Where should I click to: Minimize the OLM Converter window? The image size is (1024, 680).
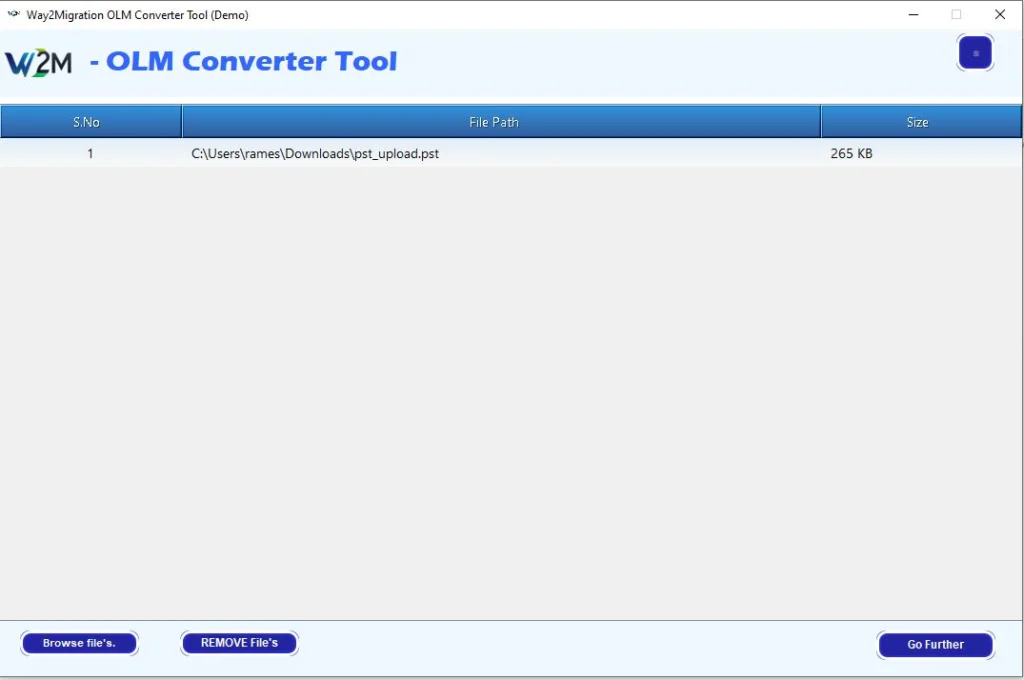913,15
